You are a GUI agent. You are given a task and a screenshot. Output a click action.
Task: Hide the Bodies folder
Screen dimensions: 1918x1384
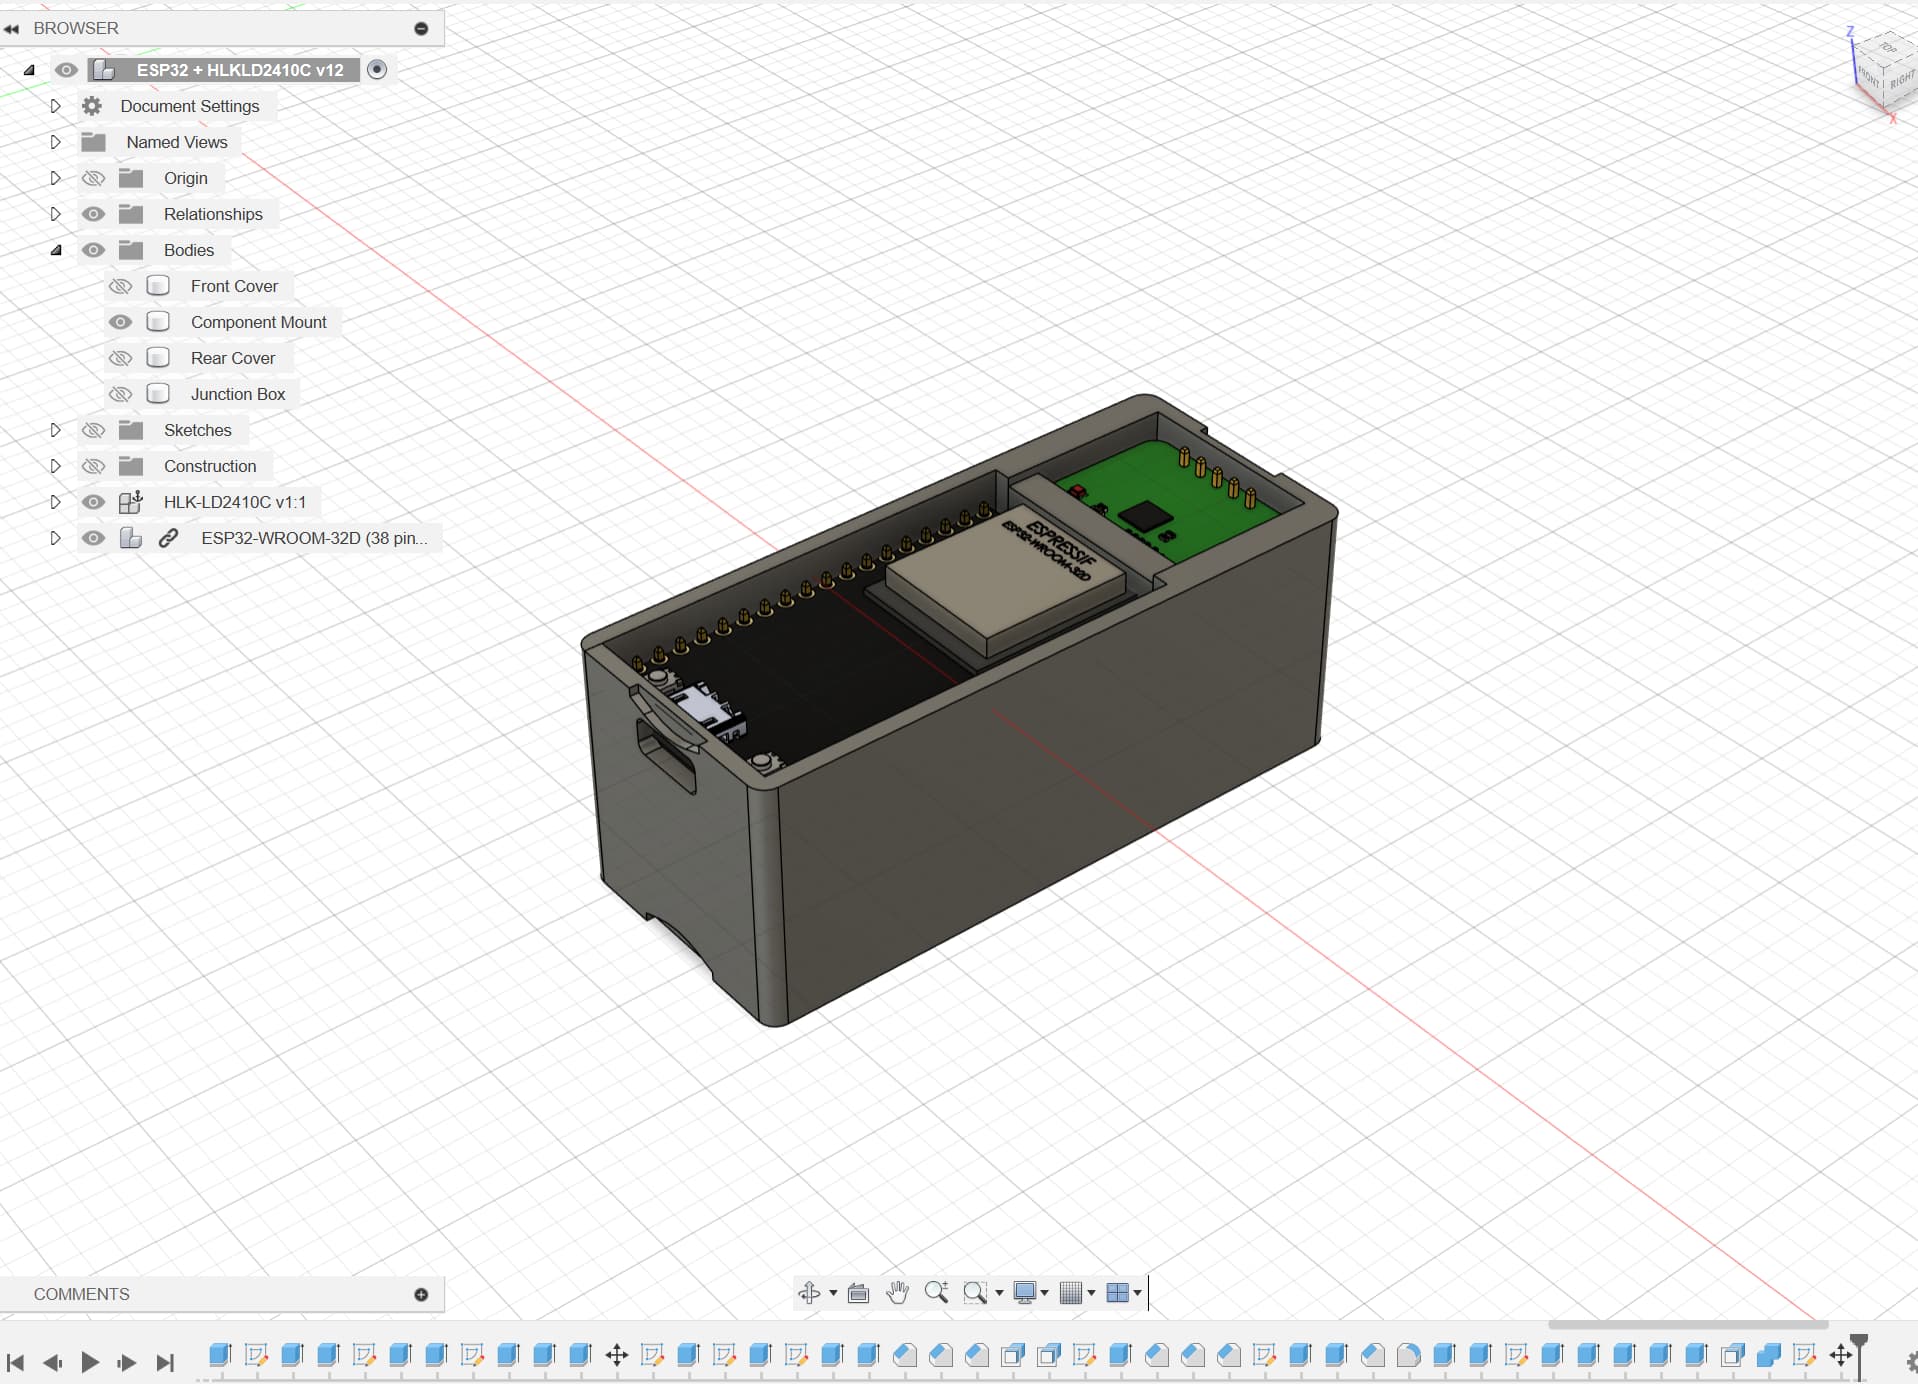click(93, 250)
